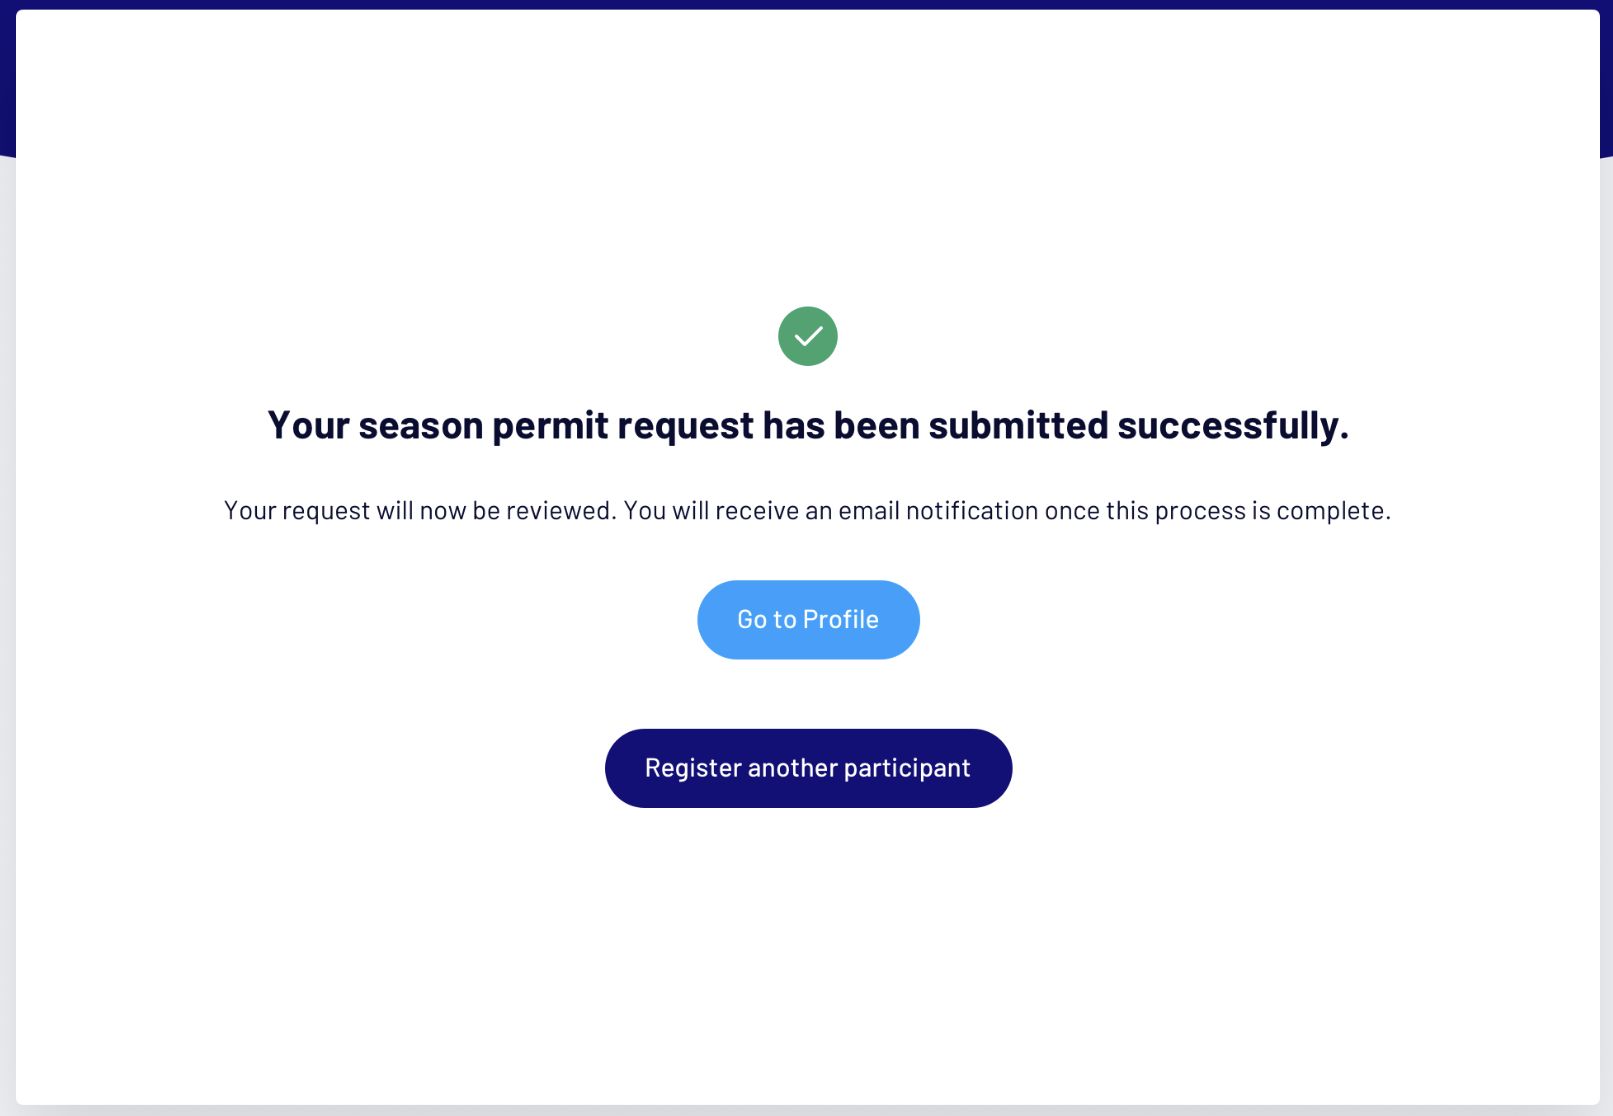Click the words "process is complete"

click(1269, 511)
